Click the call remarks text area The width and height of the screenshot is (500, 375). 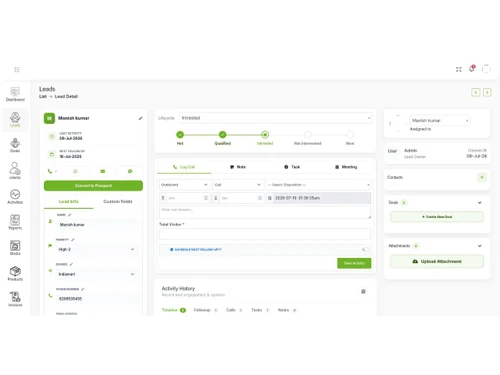pos(265,212)
